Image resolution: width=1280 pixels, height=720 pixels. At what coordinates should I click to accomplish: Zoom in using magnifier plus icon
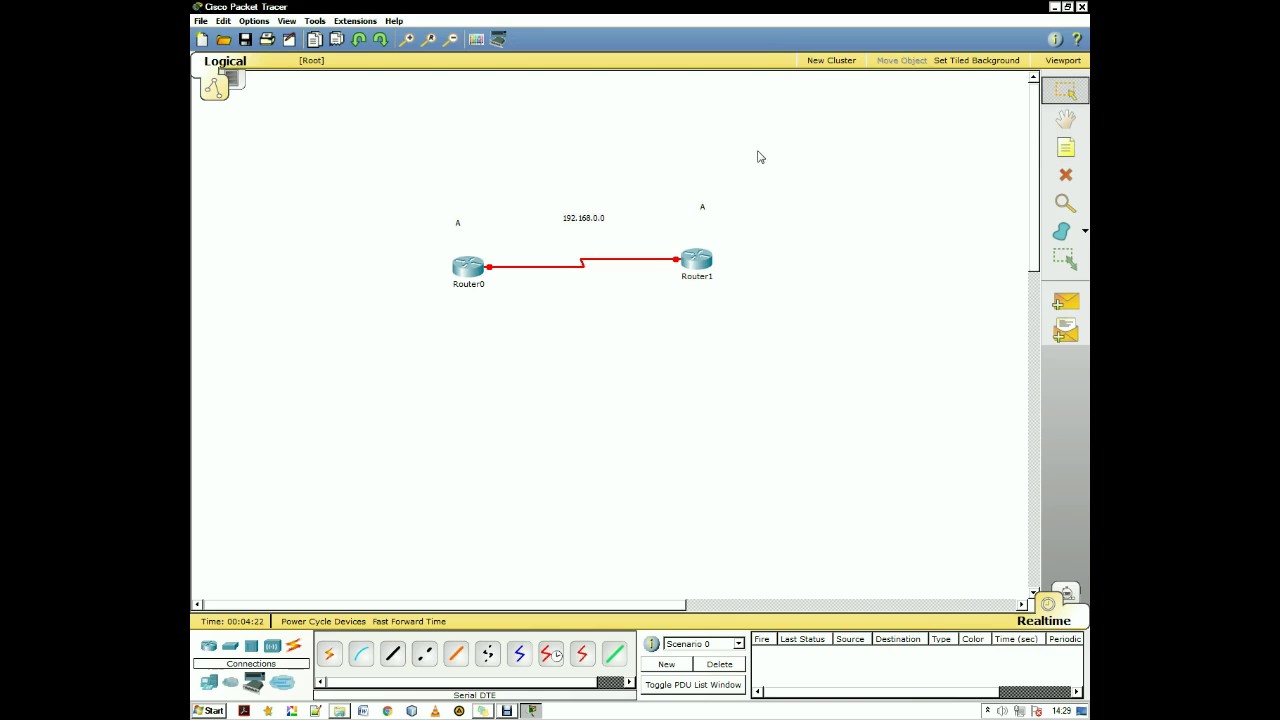(406, 39)
